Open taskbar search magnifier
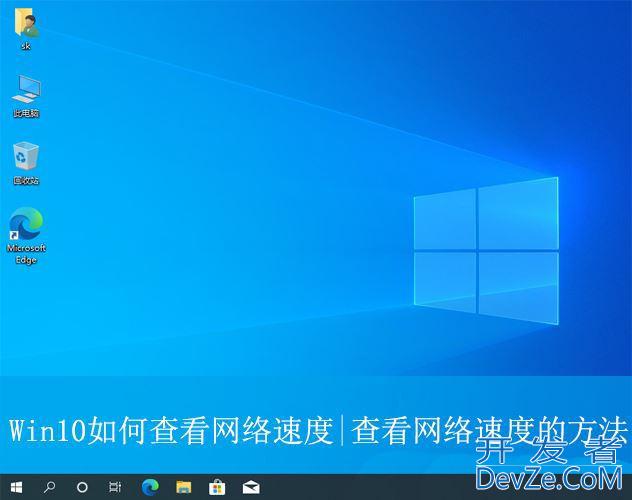 point(50,487)
